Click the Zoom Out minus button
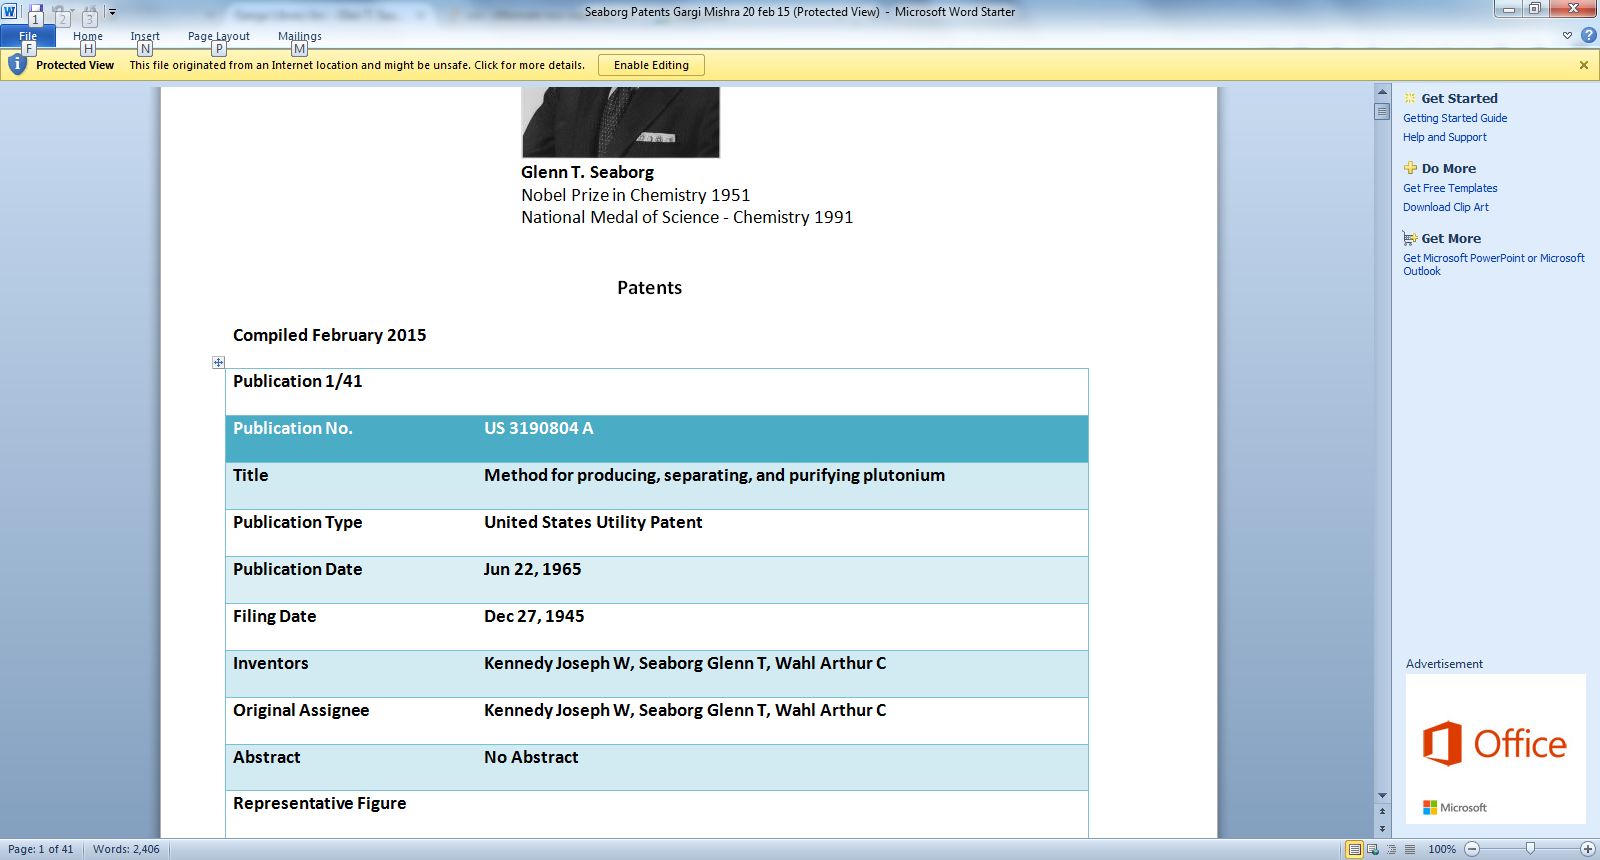Viewport: 1600px width, 860px height. 1472,849
